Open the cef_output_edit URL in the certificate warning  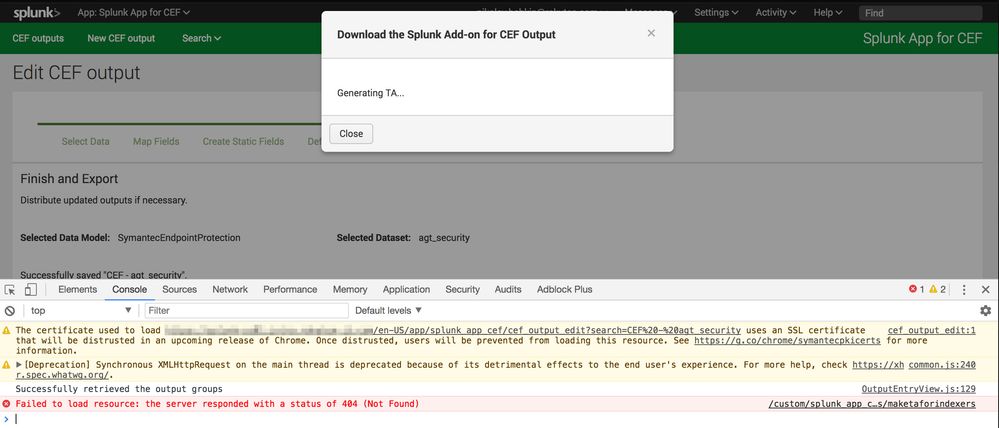[x=452, y=331]
